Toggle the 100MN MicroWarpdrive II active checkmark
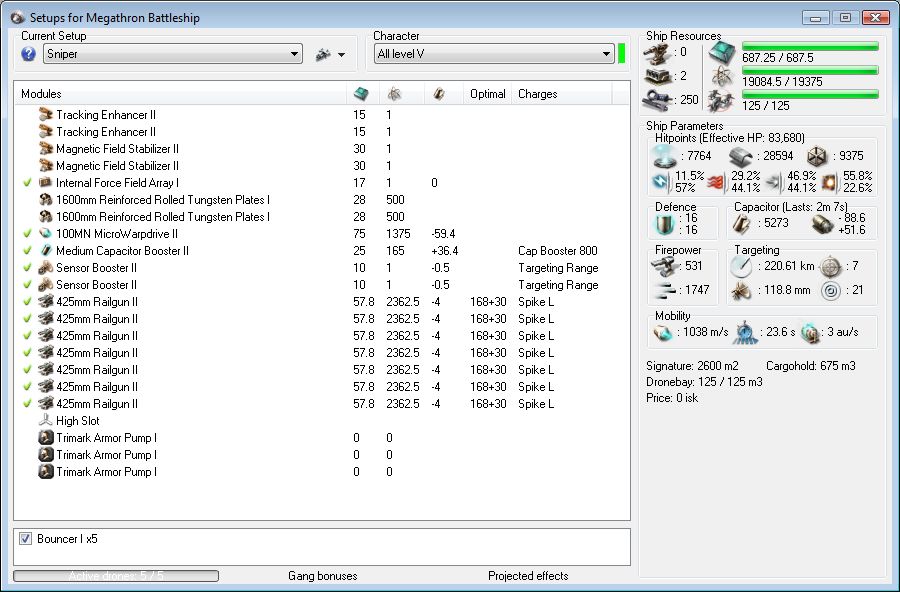Screen dimensions: 900x592 tap(27, 234)
